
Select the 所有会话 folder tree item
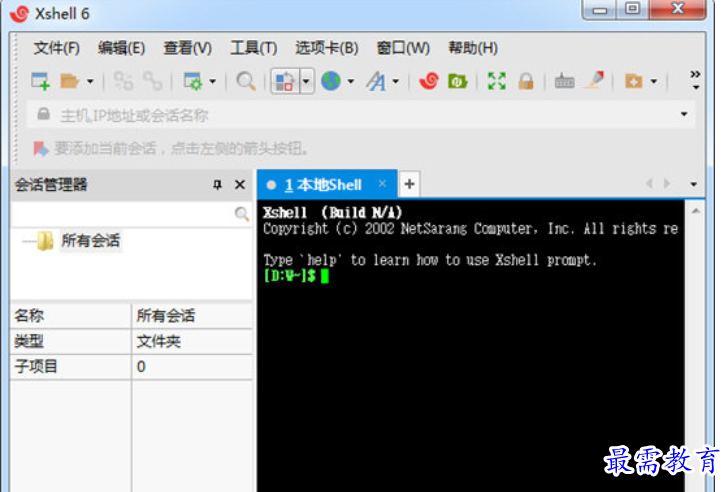click(91, 240)
